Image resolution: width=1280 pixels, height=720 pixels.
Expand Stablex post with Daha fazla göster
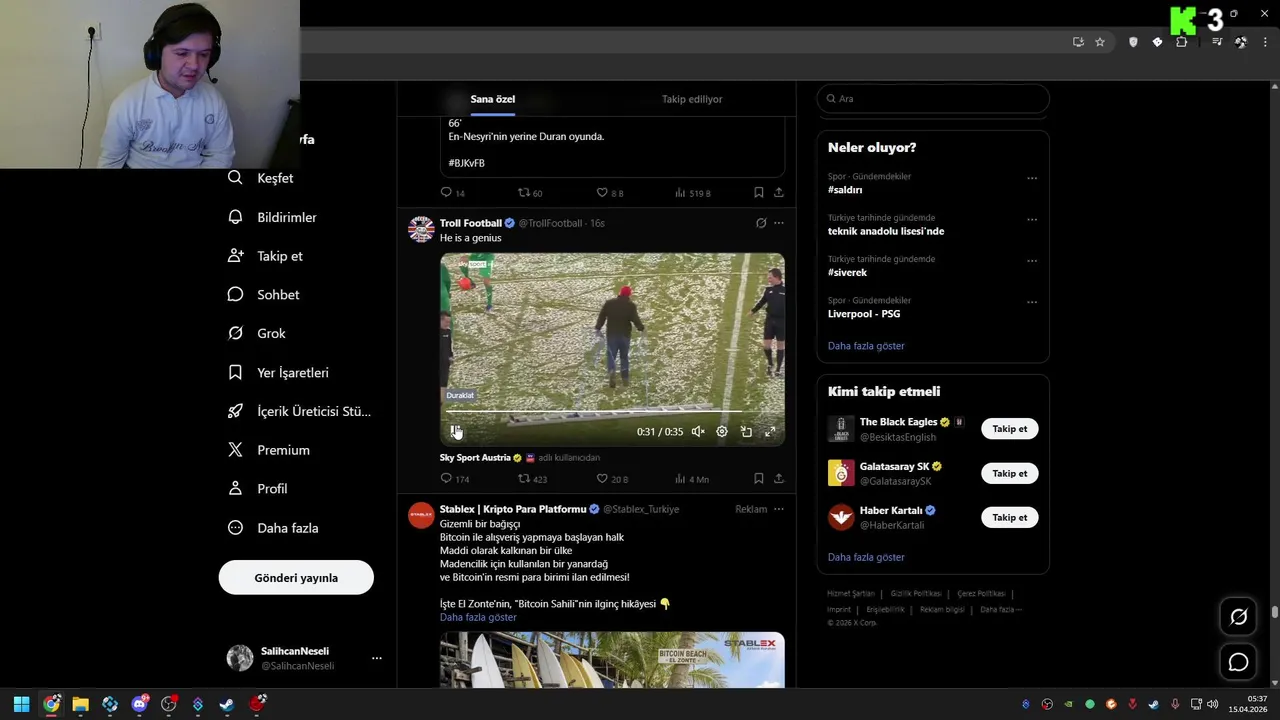click(x=478, y=617)
